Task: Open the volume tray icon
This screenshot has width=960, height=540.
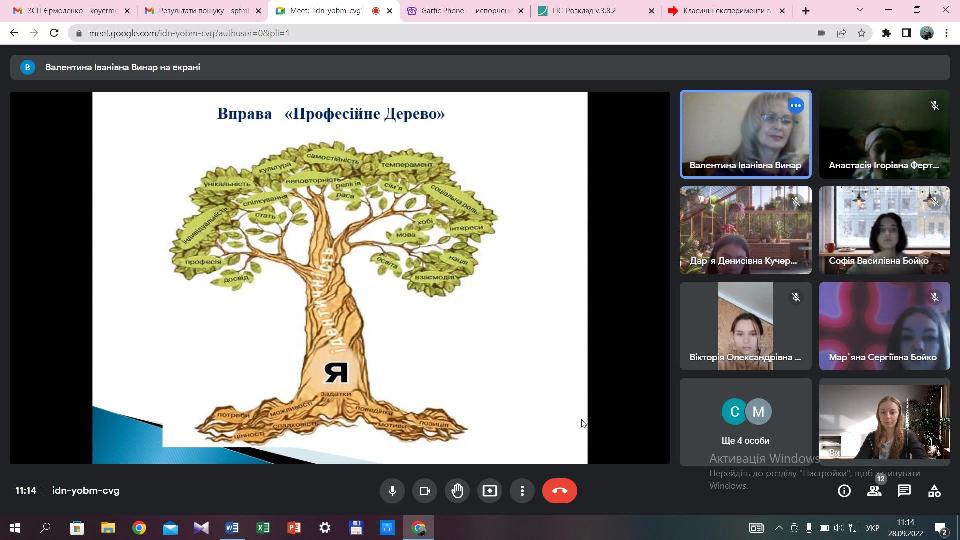Action: click(x=838, y=528)
